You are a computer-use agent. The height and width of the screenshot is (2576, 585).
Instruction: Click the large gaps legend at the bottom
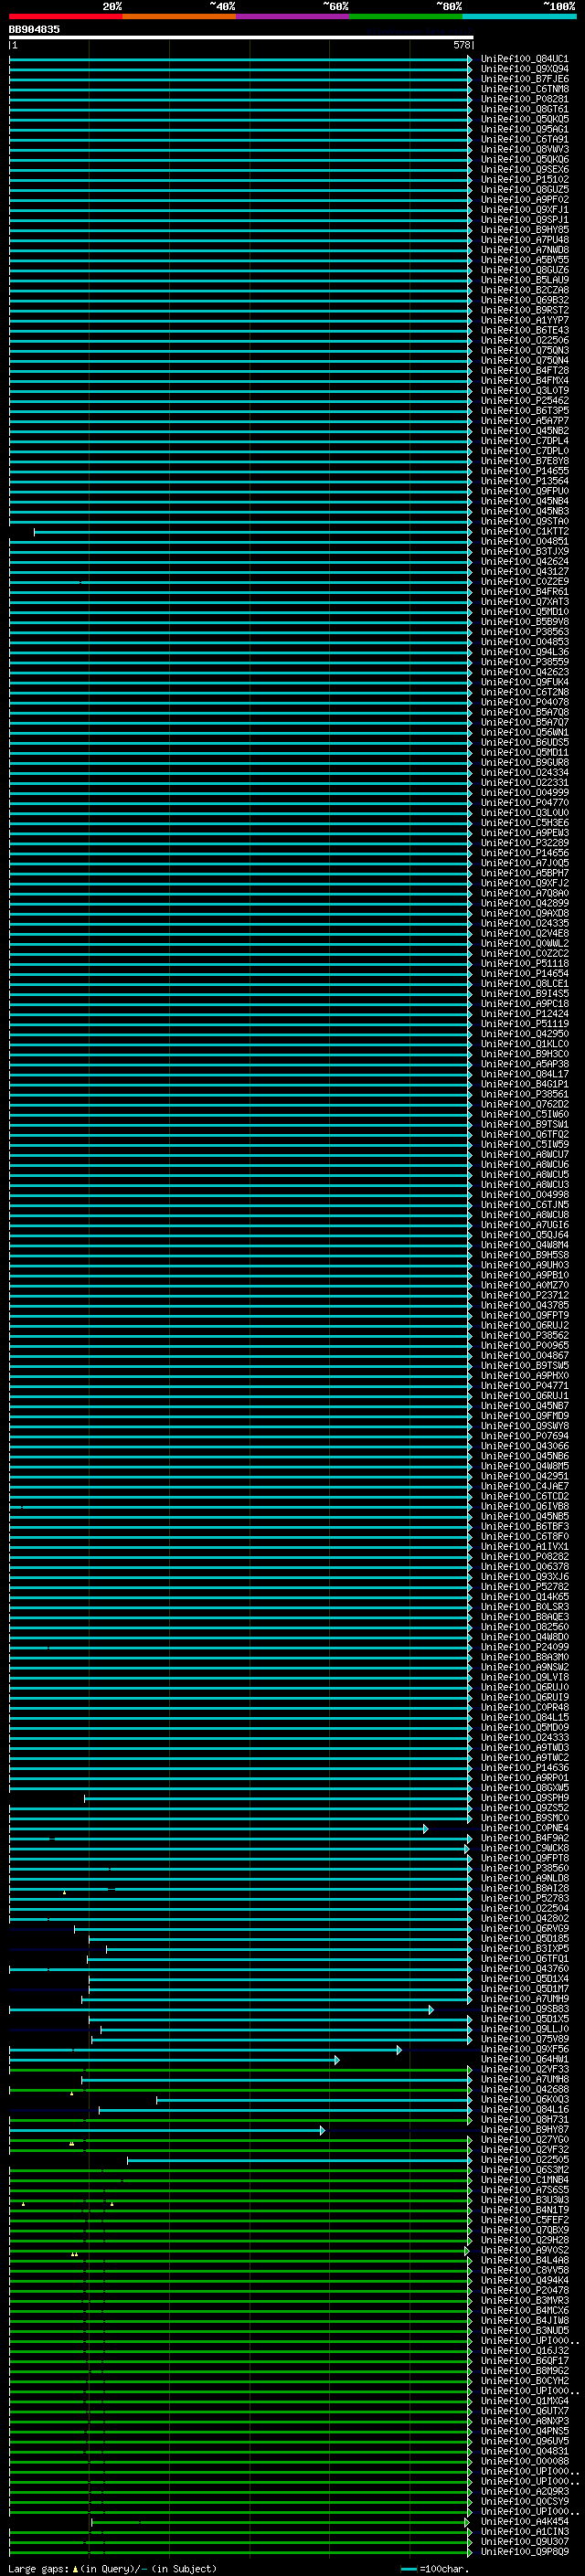click(x=112, y=2568)
